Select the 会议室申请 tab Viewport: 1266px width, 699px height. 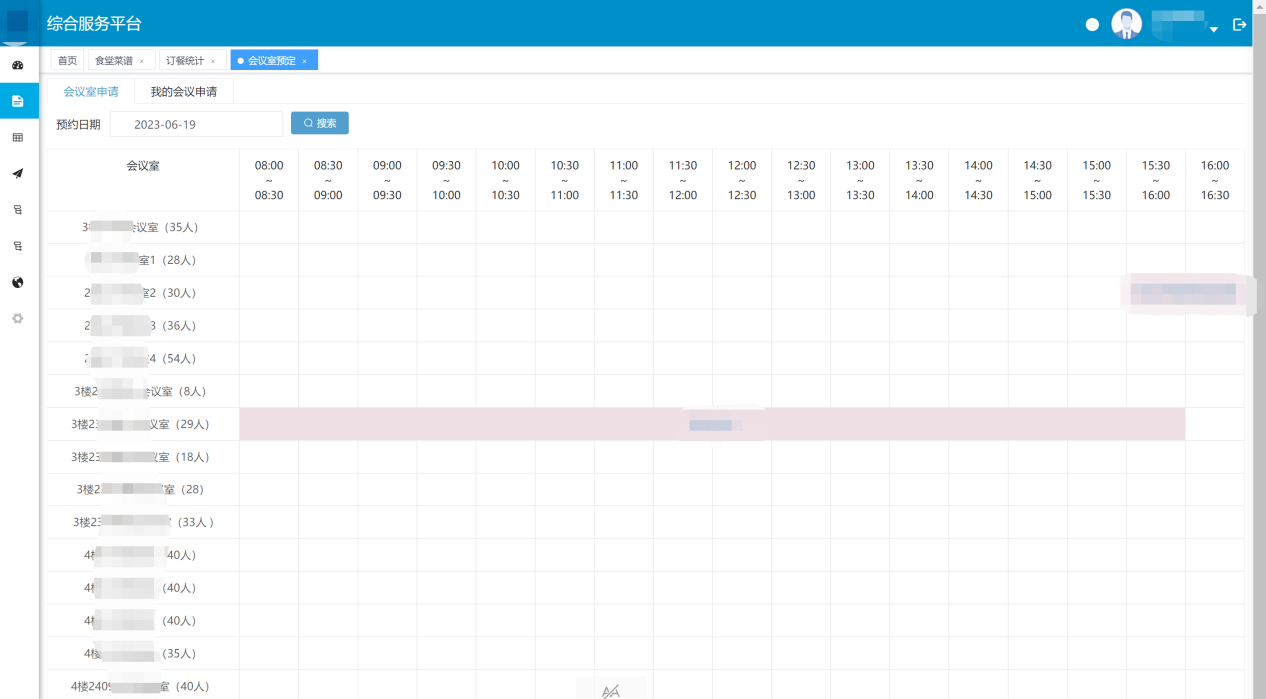coord(91,92)
